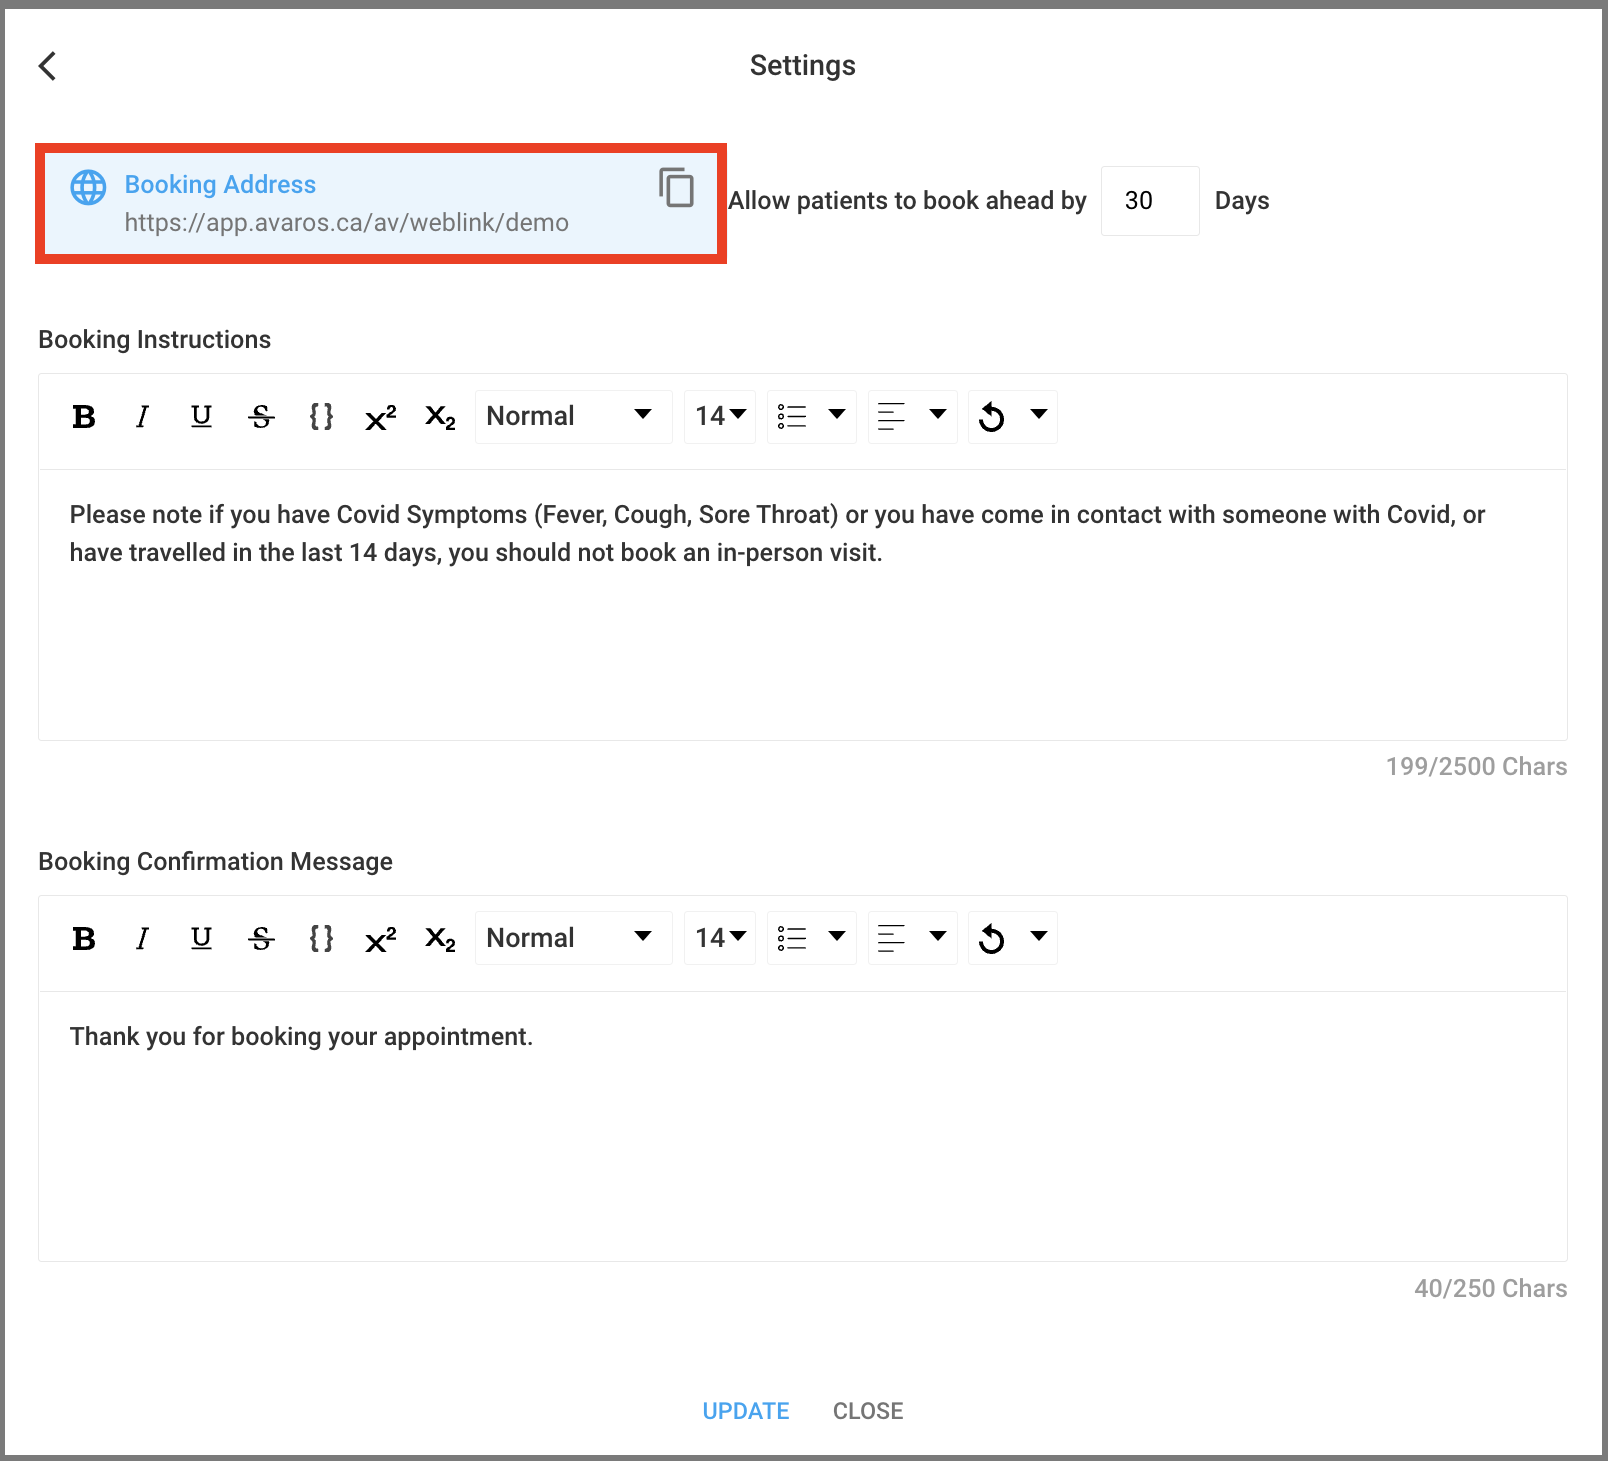
Task: Click the undo icon in Booking Instructions
Action: click(x=992, y=417)
